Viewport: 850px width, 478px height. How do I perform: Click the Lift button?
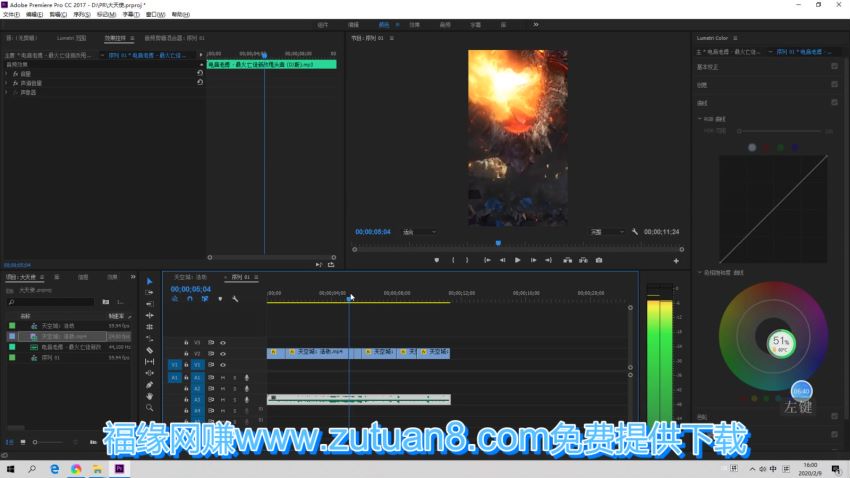(568, 260)
